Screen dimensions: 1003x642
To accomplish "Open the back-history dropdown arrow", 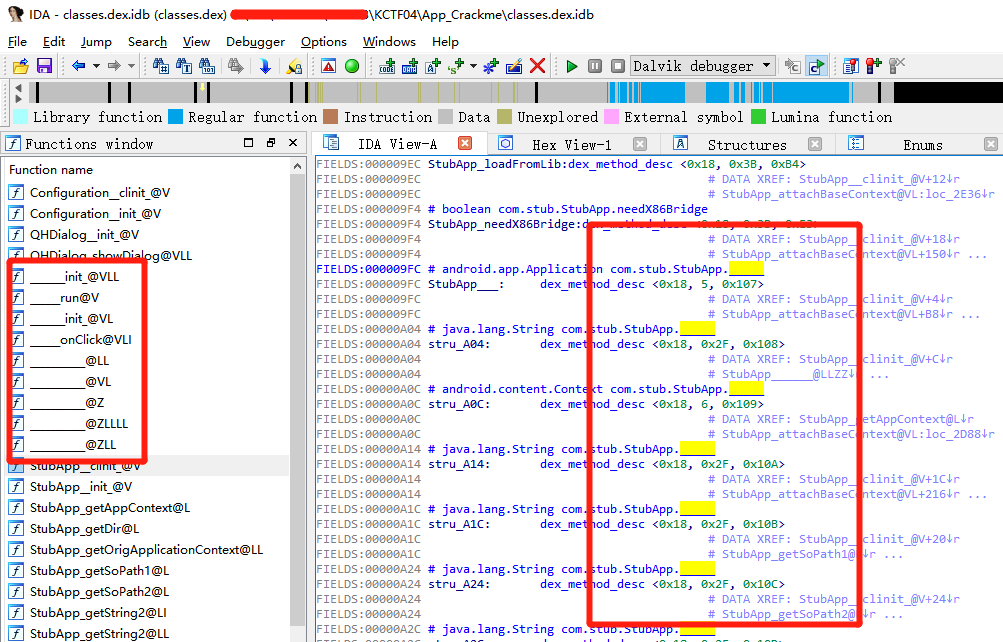I will [96, 66].
